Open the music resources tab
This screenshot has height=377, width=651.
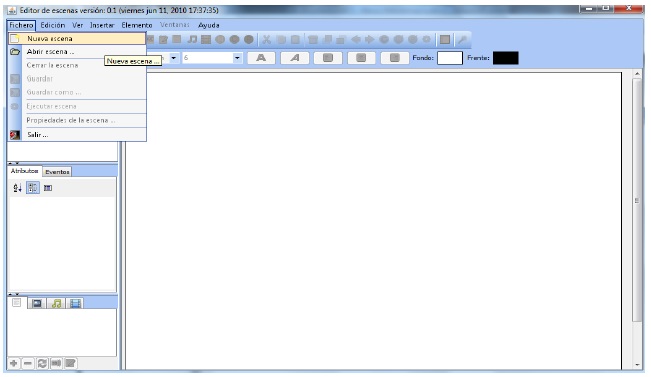coord(56,304)
